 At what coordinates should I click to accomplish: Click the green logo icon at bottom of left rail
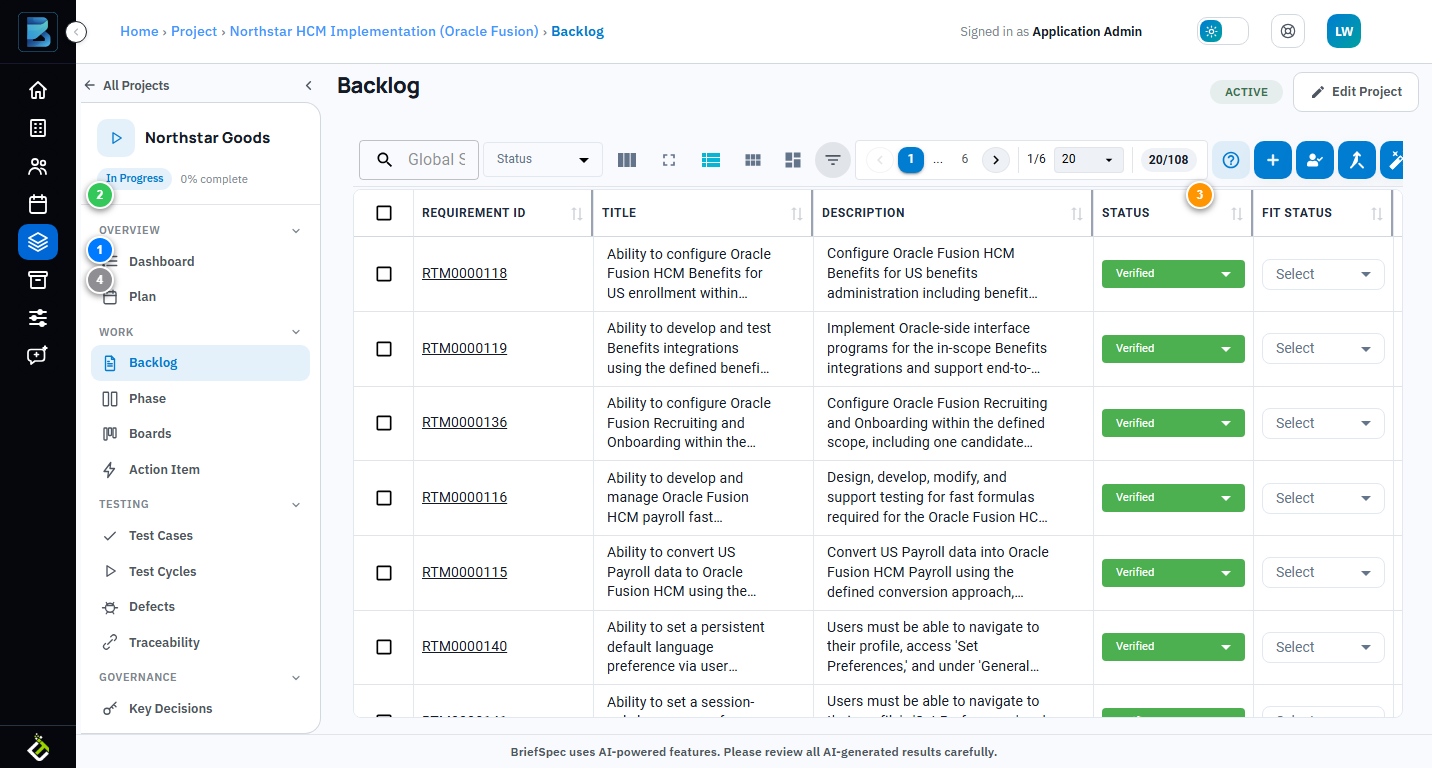(38, 747)
